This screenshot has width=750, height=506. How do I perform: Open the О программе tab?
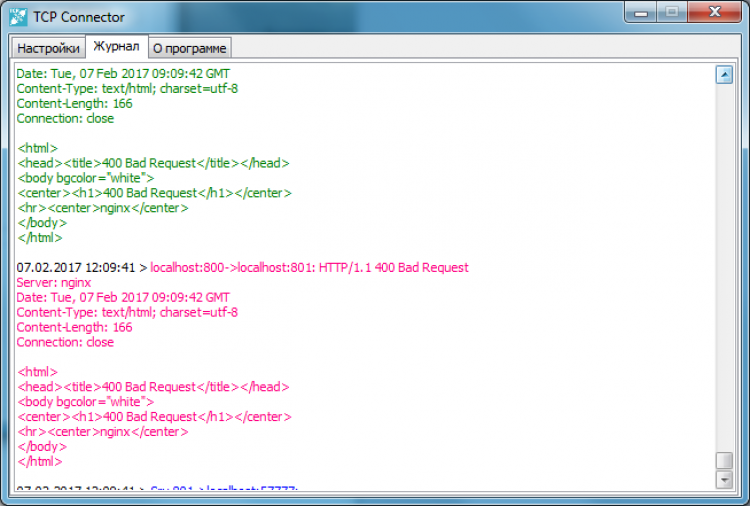coord(189,48)
